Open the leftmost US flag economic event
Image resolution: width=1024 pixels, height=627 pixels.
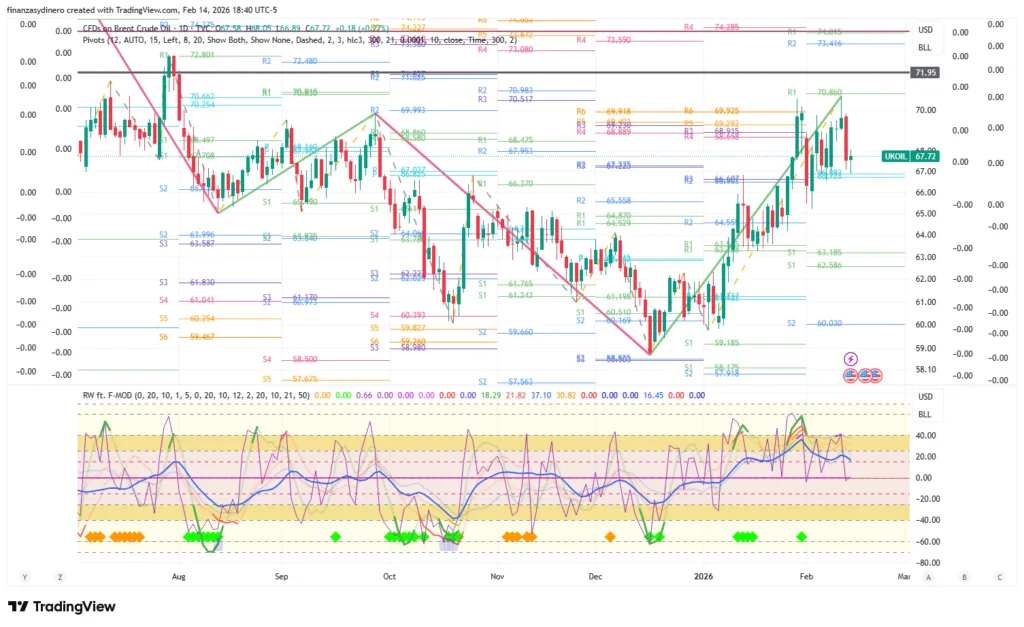pos(851,375)
